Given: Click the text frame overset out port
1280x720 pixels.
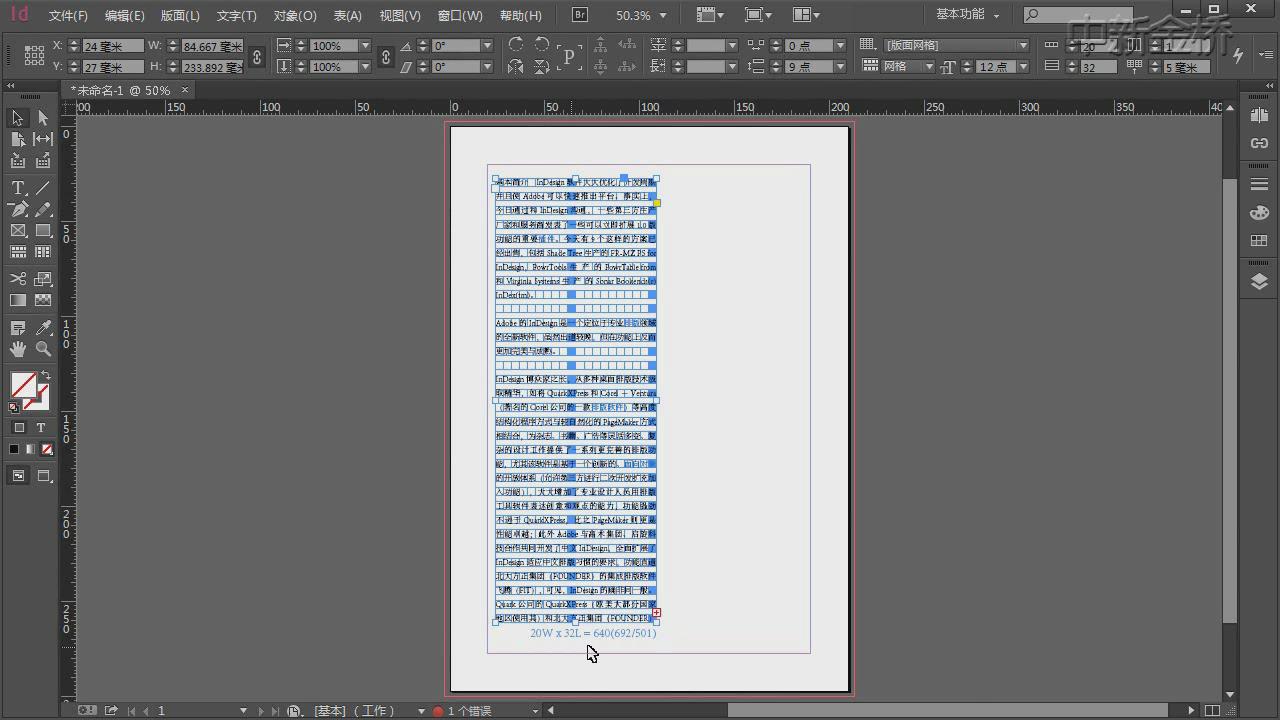Looking at the screenshot, I should point(656,613).
